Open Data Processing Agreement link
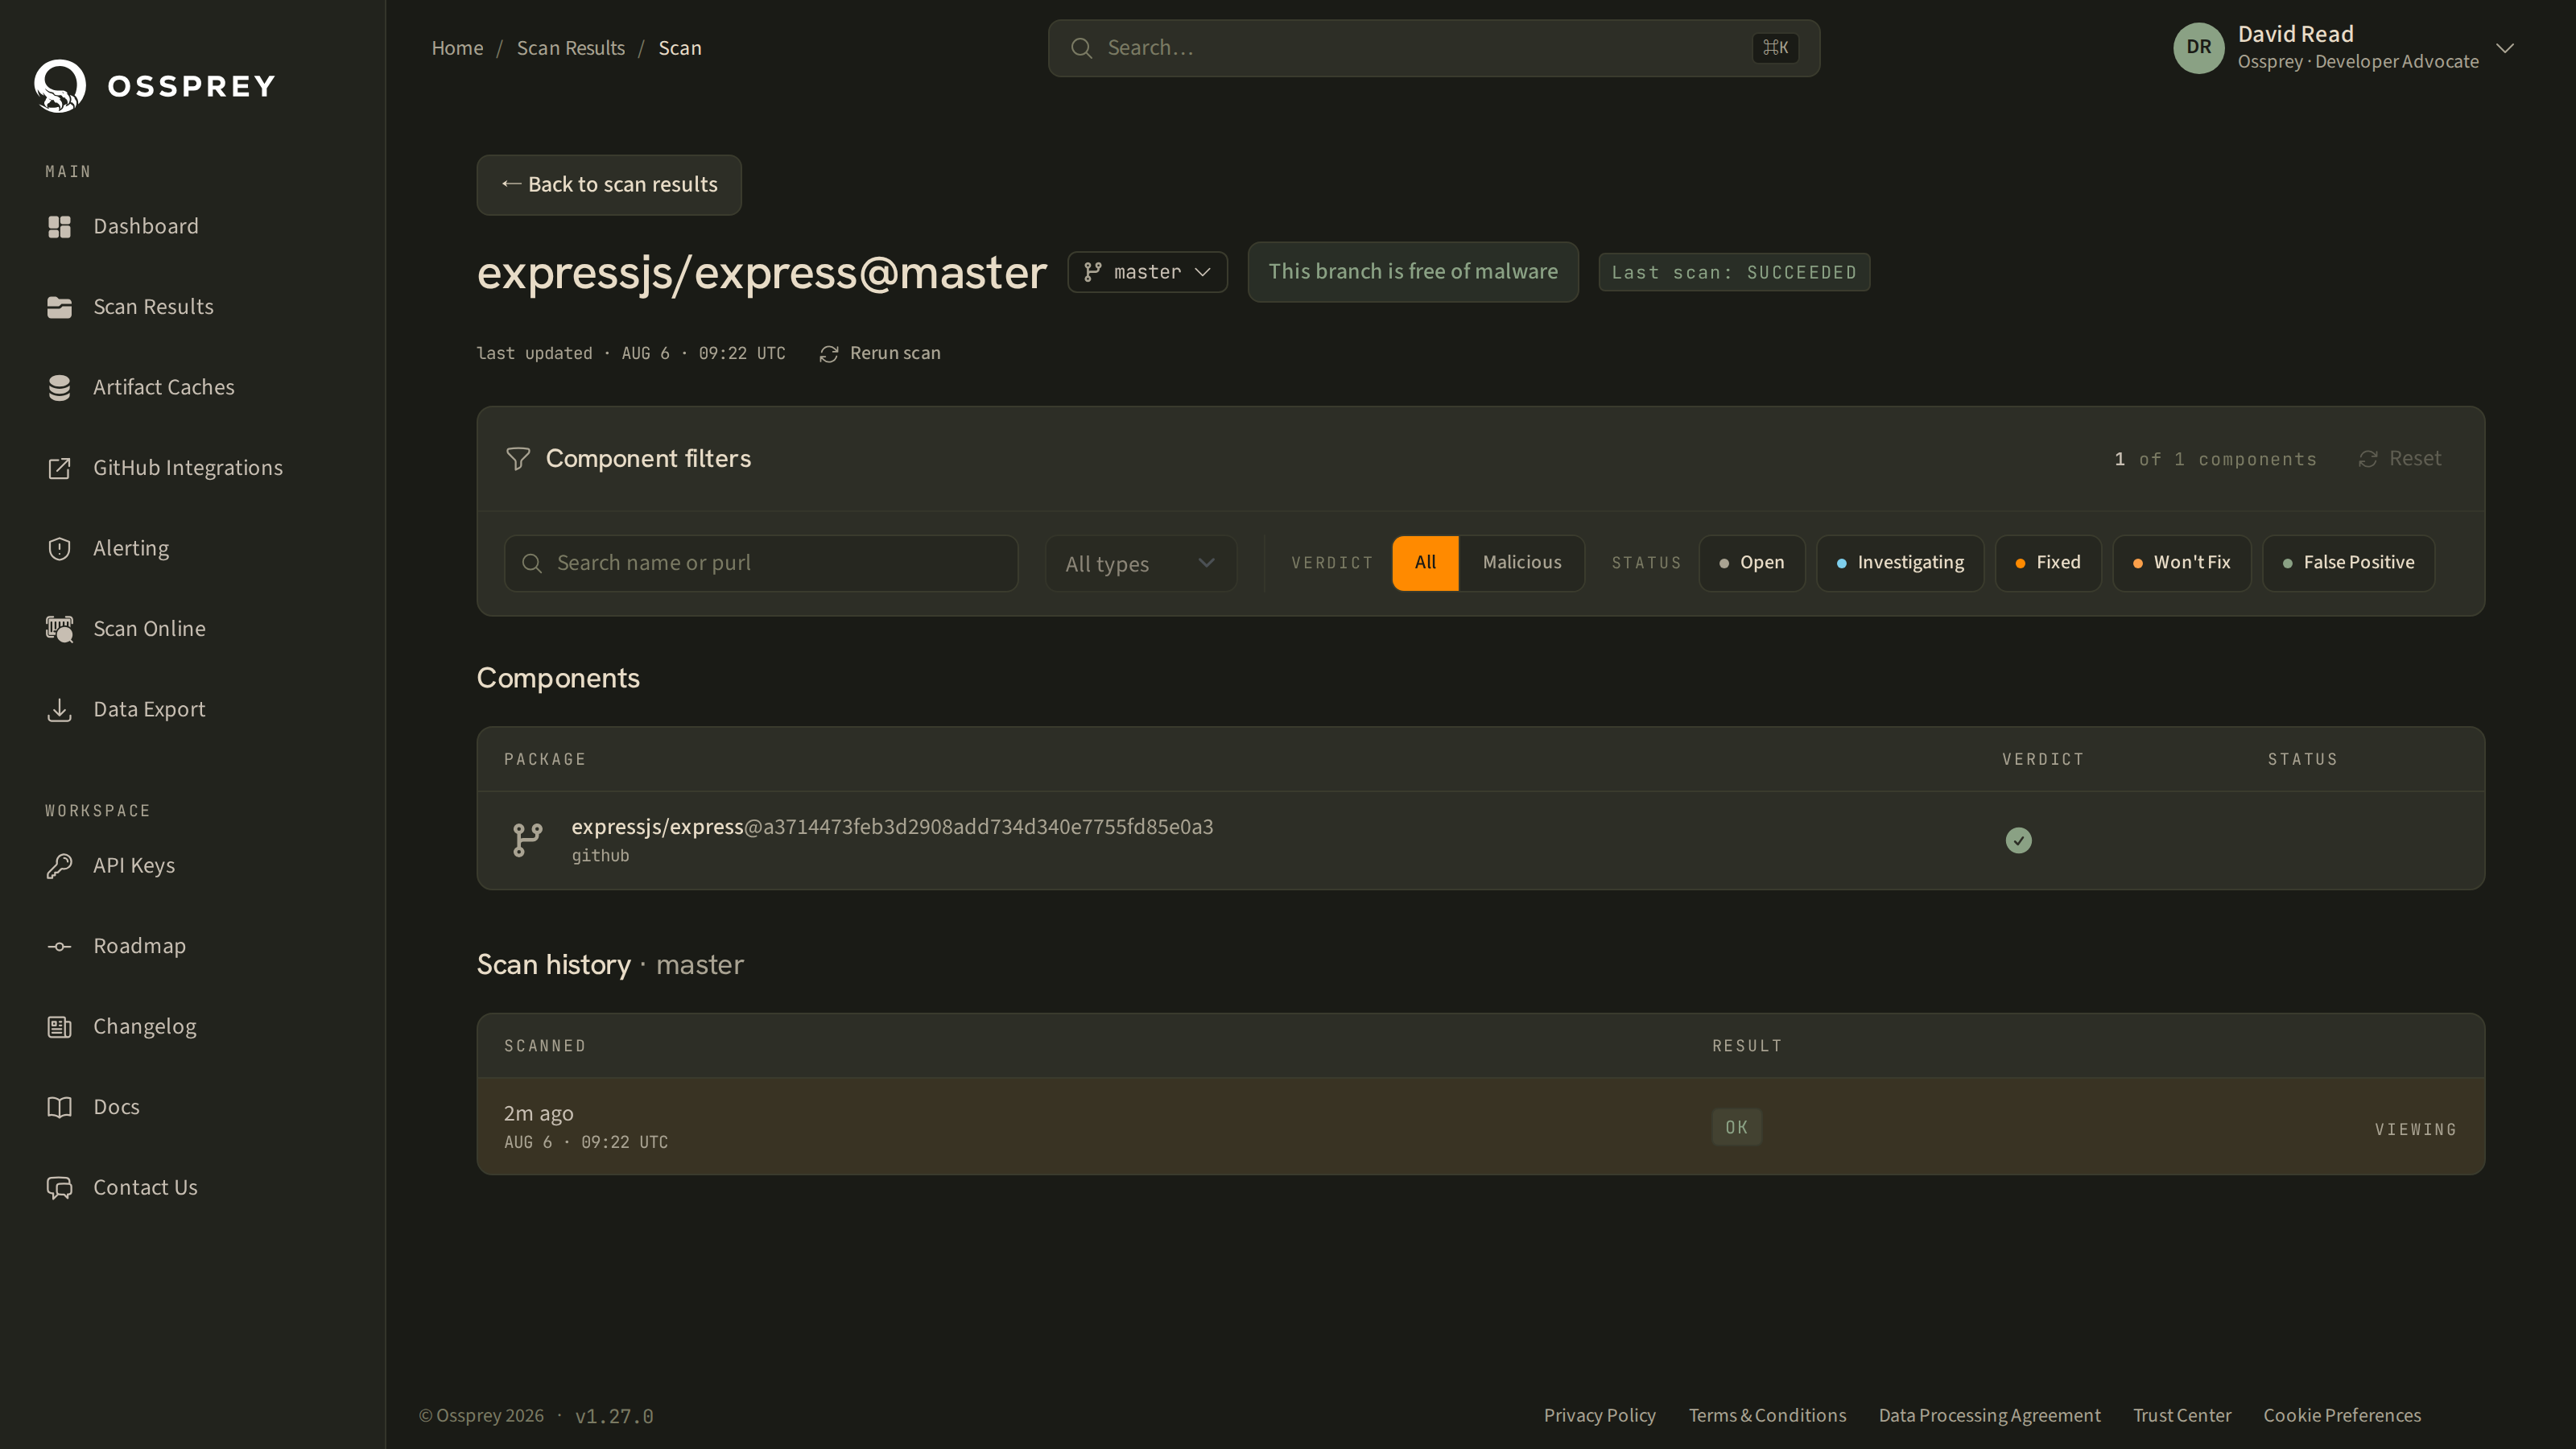This screenshot has width=2576, height=1449. coord(1989,1415)
